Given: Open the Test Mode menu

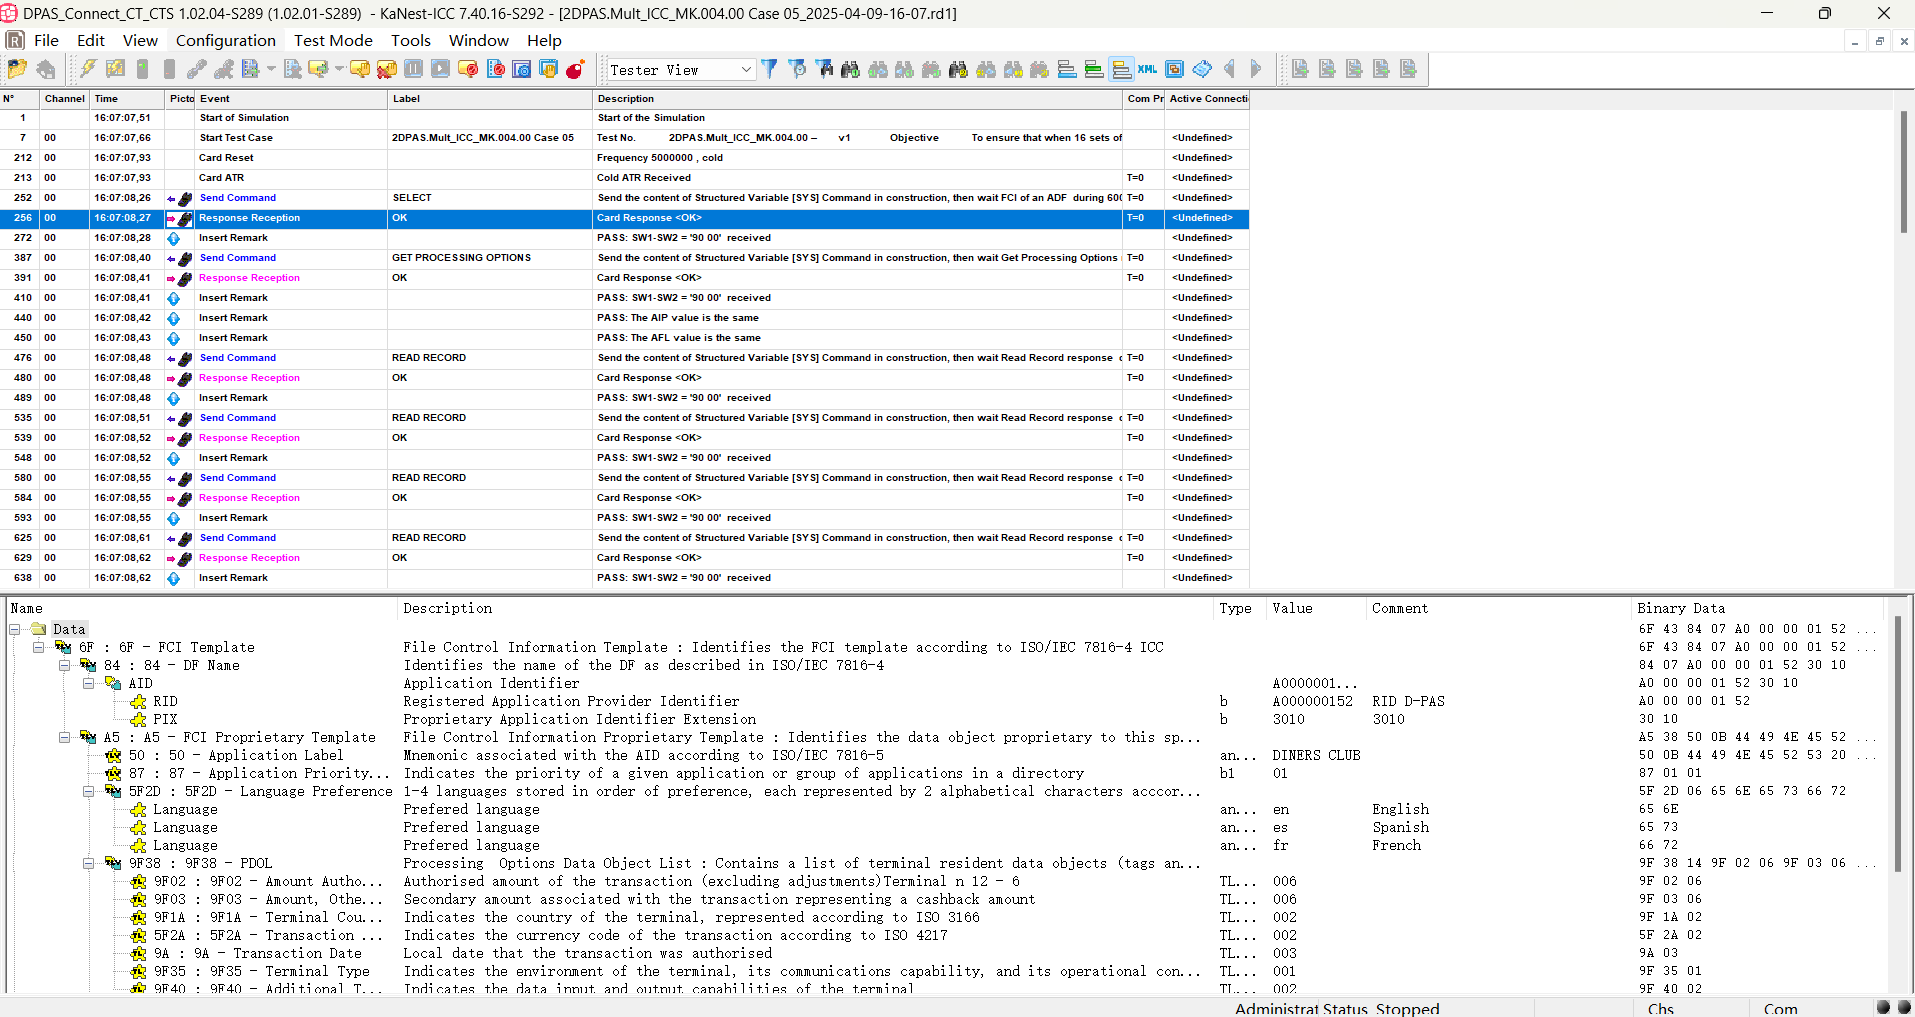Looking at the screenshot, I should pos(333,40).
